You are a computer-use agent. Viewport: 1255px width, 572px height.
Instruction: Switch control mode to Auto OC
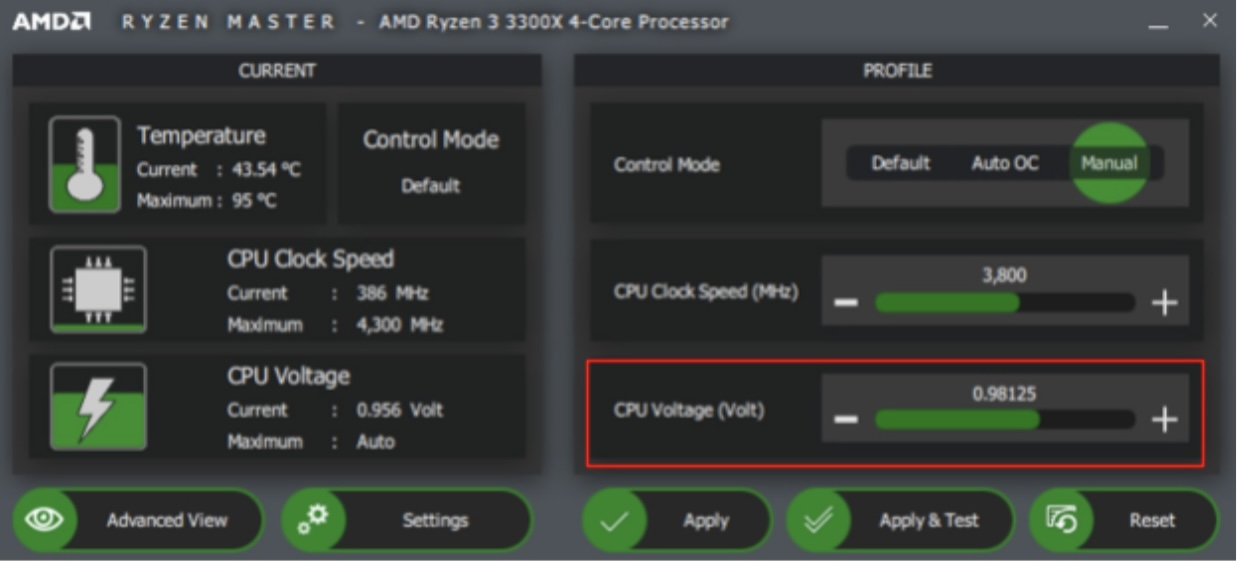pyautogui.click(x=1004, y=163)
